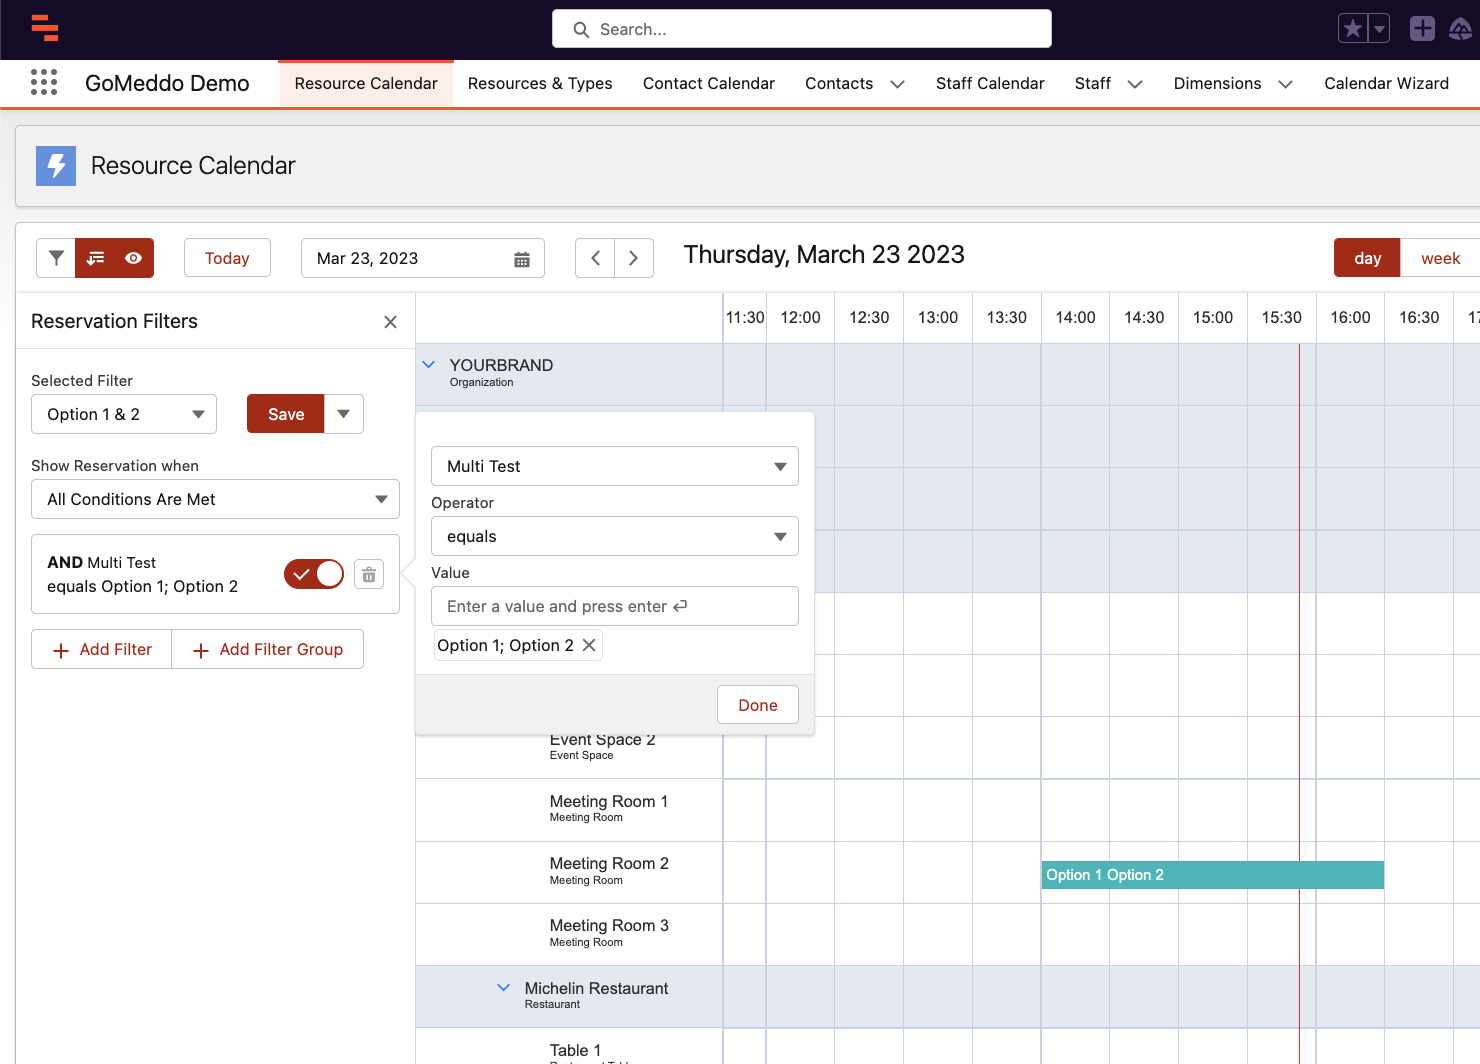Create new record with the plus icon
This screenshot has width=1480, height=1064.
(x=1422, y=28)
